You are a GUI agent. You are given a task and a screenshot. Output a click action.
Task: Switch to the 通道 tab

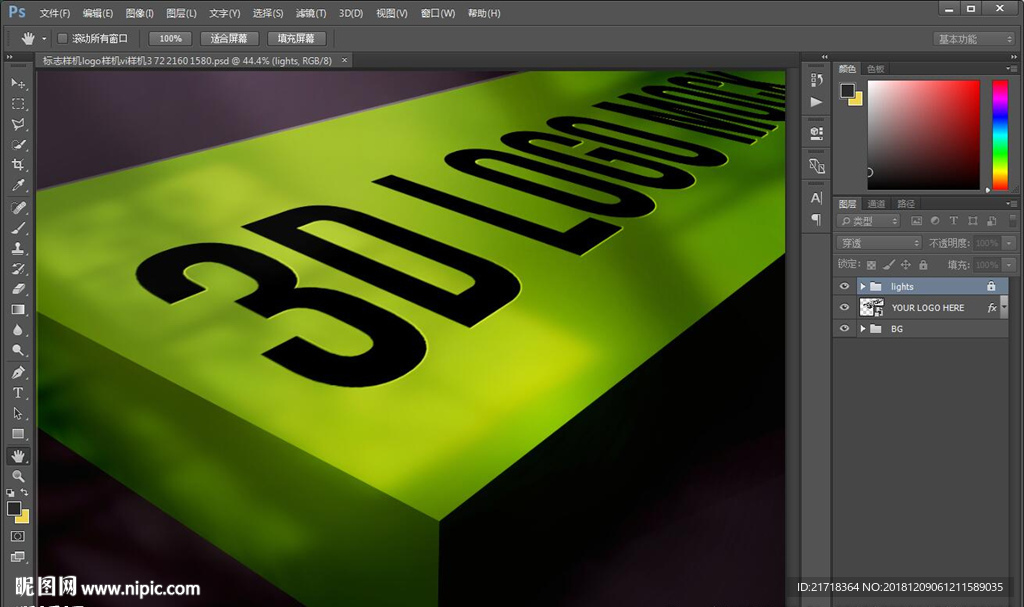tap(876, 204)
